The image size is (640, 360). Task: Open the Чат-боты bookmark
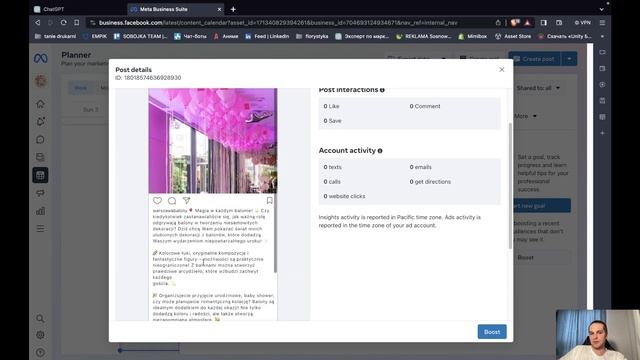(190, 36)
